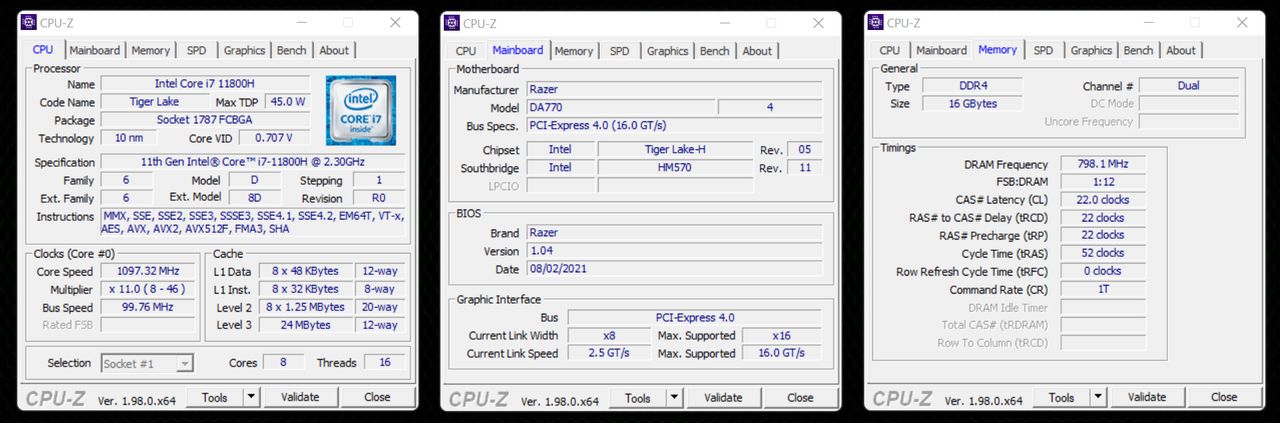Click the 1097.32 MHz core speed value
This screenshot has height=423, width=1280.
pos(148,271)
